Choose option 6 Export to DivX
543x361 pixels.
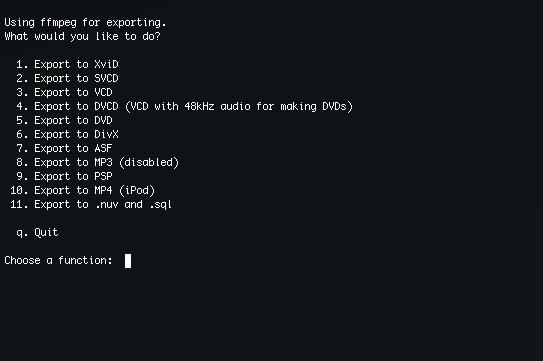68,134
